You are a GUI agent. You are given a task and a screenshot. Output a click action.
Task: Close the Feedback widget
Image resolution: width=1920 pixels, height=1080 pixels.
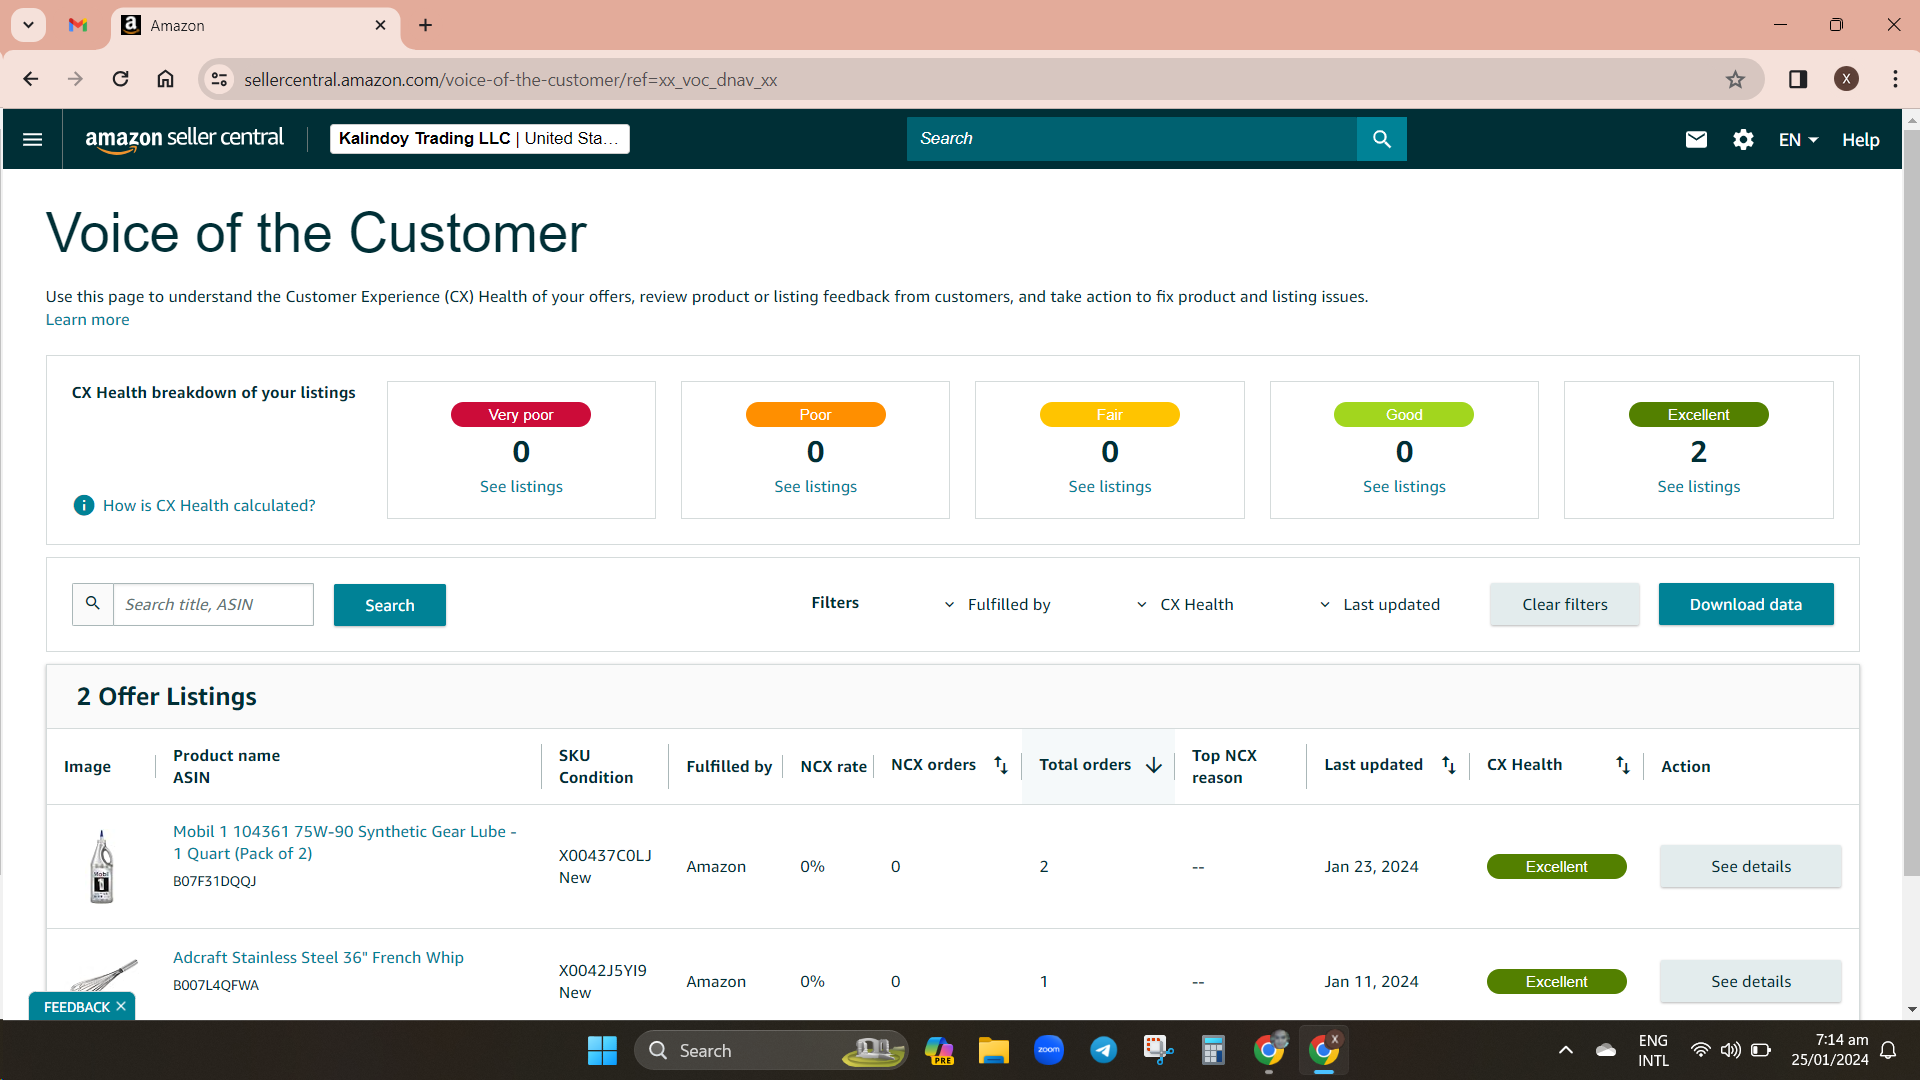pos(121,1006)
